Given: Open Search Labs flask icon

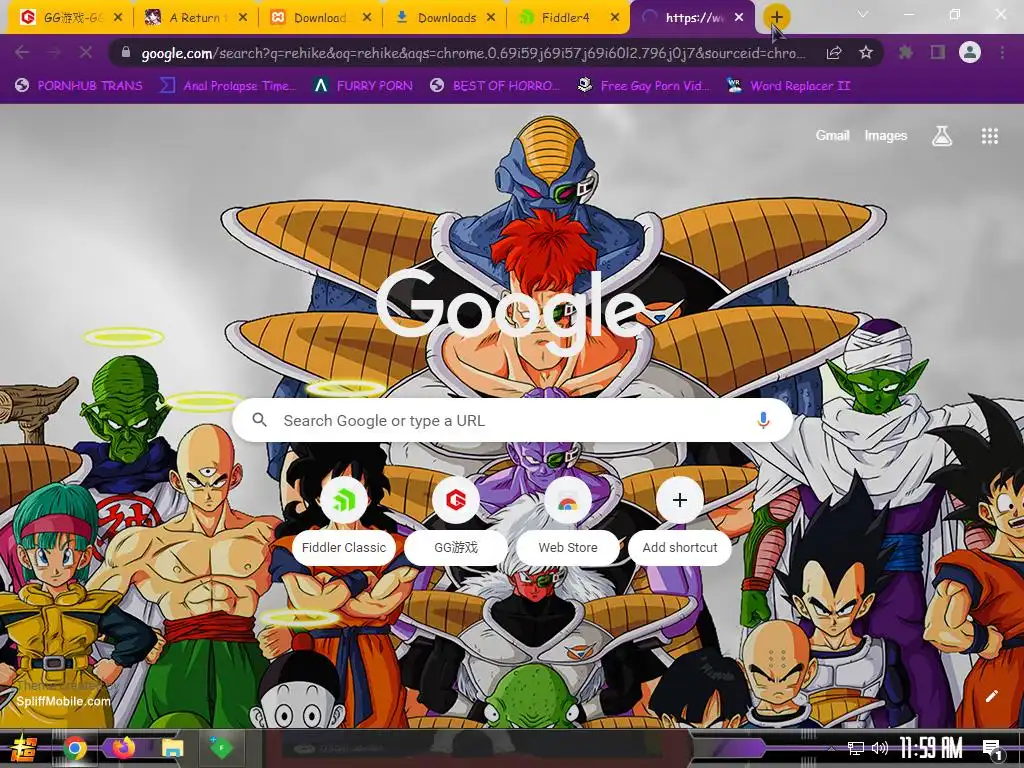Looking at the screenshot, I should click(942, 136).
